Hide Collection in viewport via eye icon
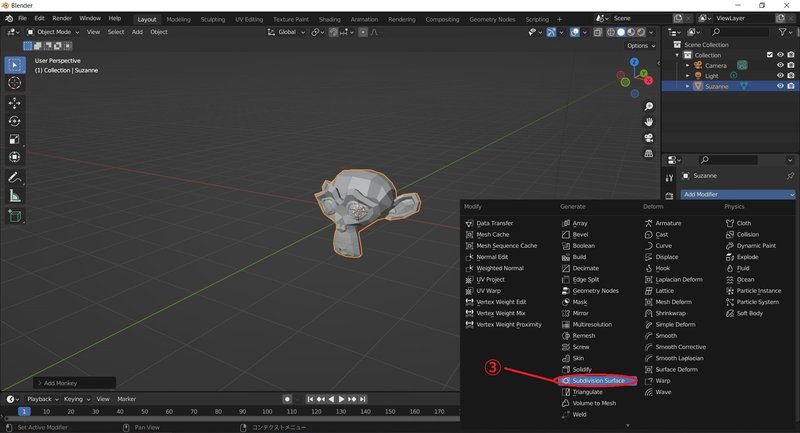 (x=780, y=55)
